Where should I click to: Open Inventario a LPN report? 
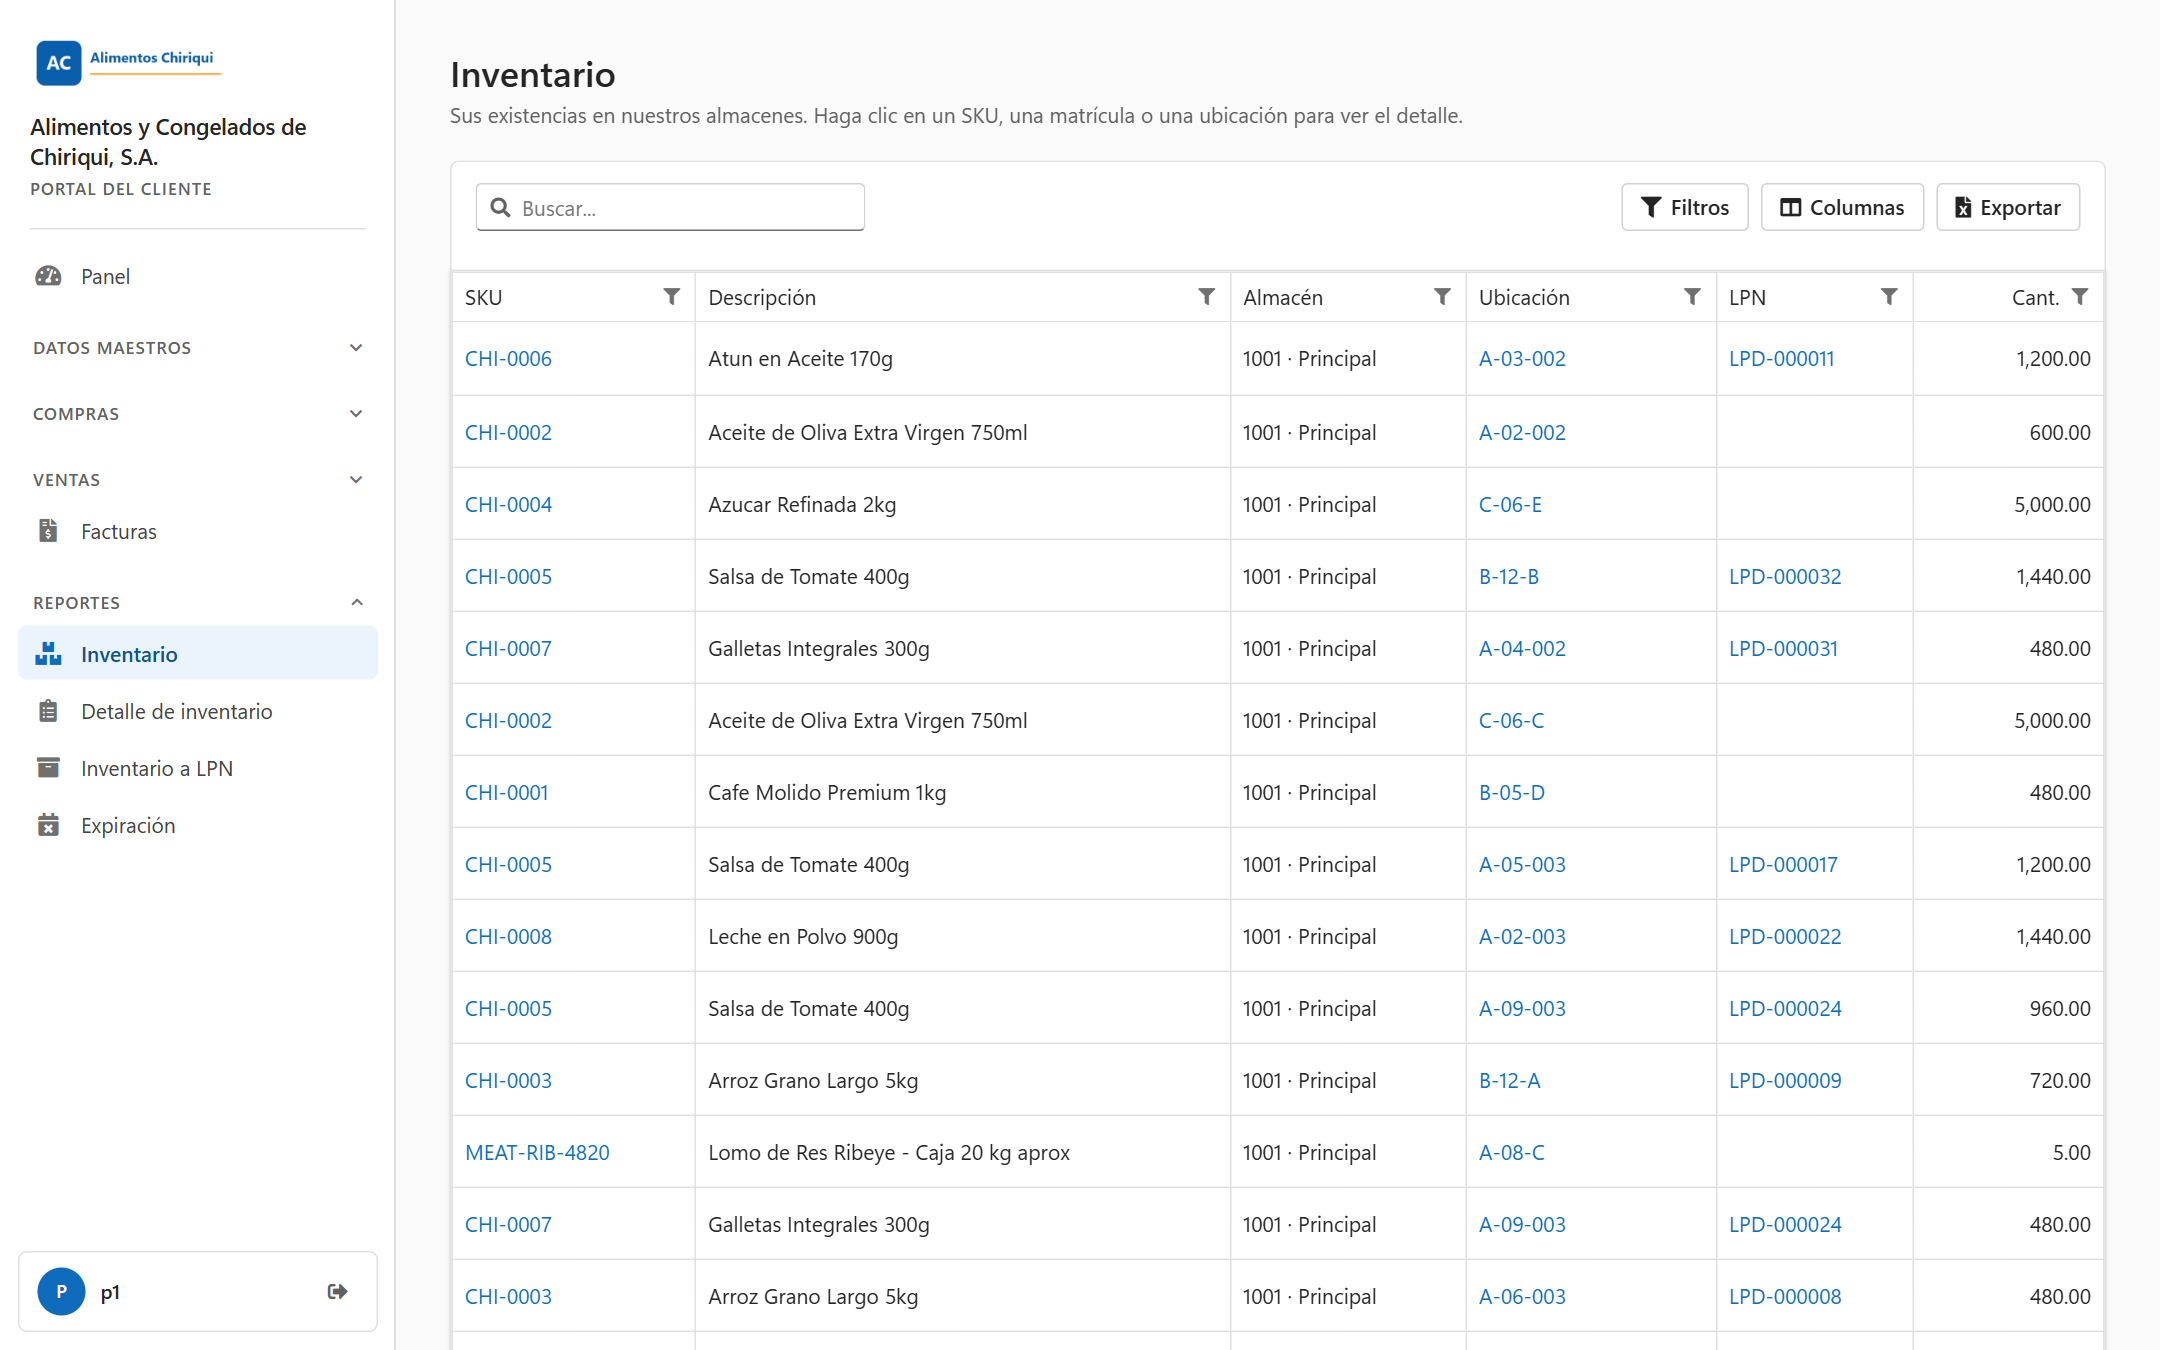coord(198,768)
